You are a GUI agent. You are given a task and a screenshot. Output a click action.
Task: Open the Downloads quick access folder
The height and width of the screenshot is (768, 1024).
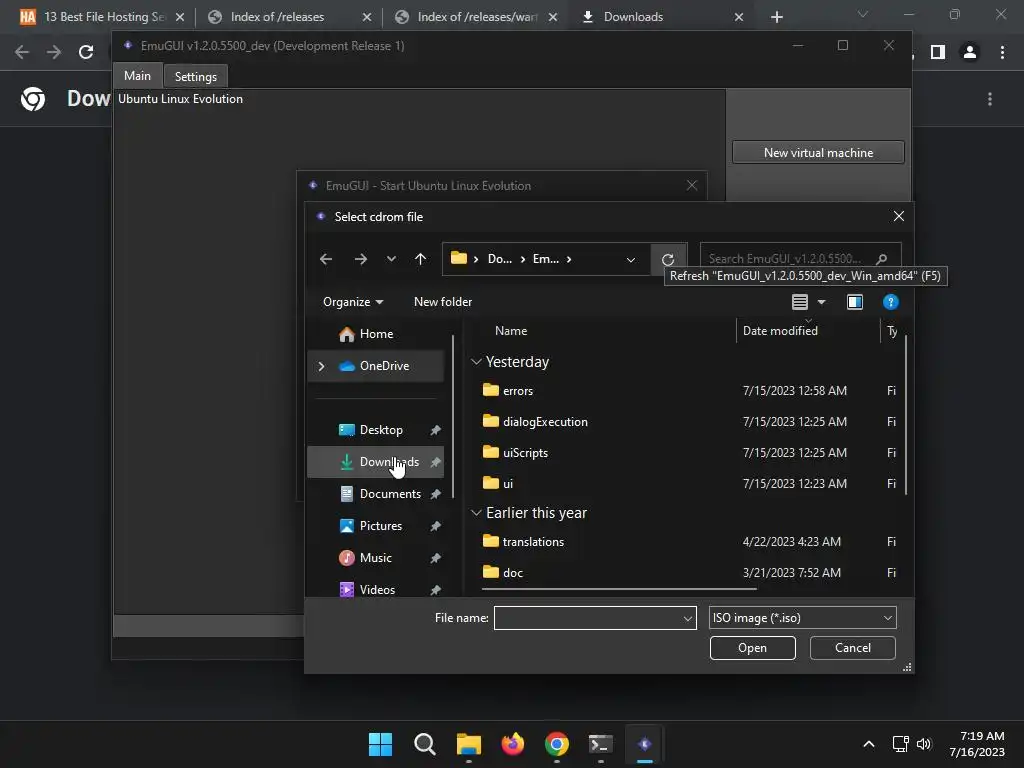click(x=376, y=462)
